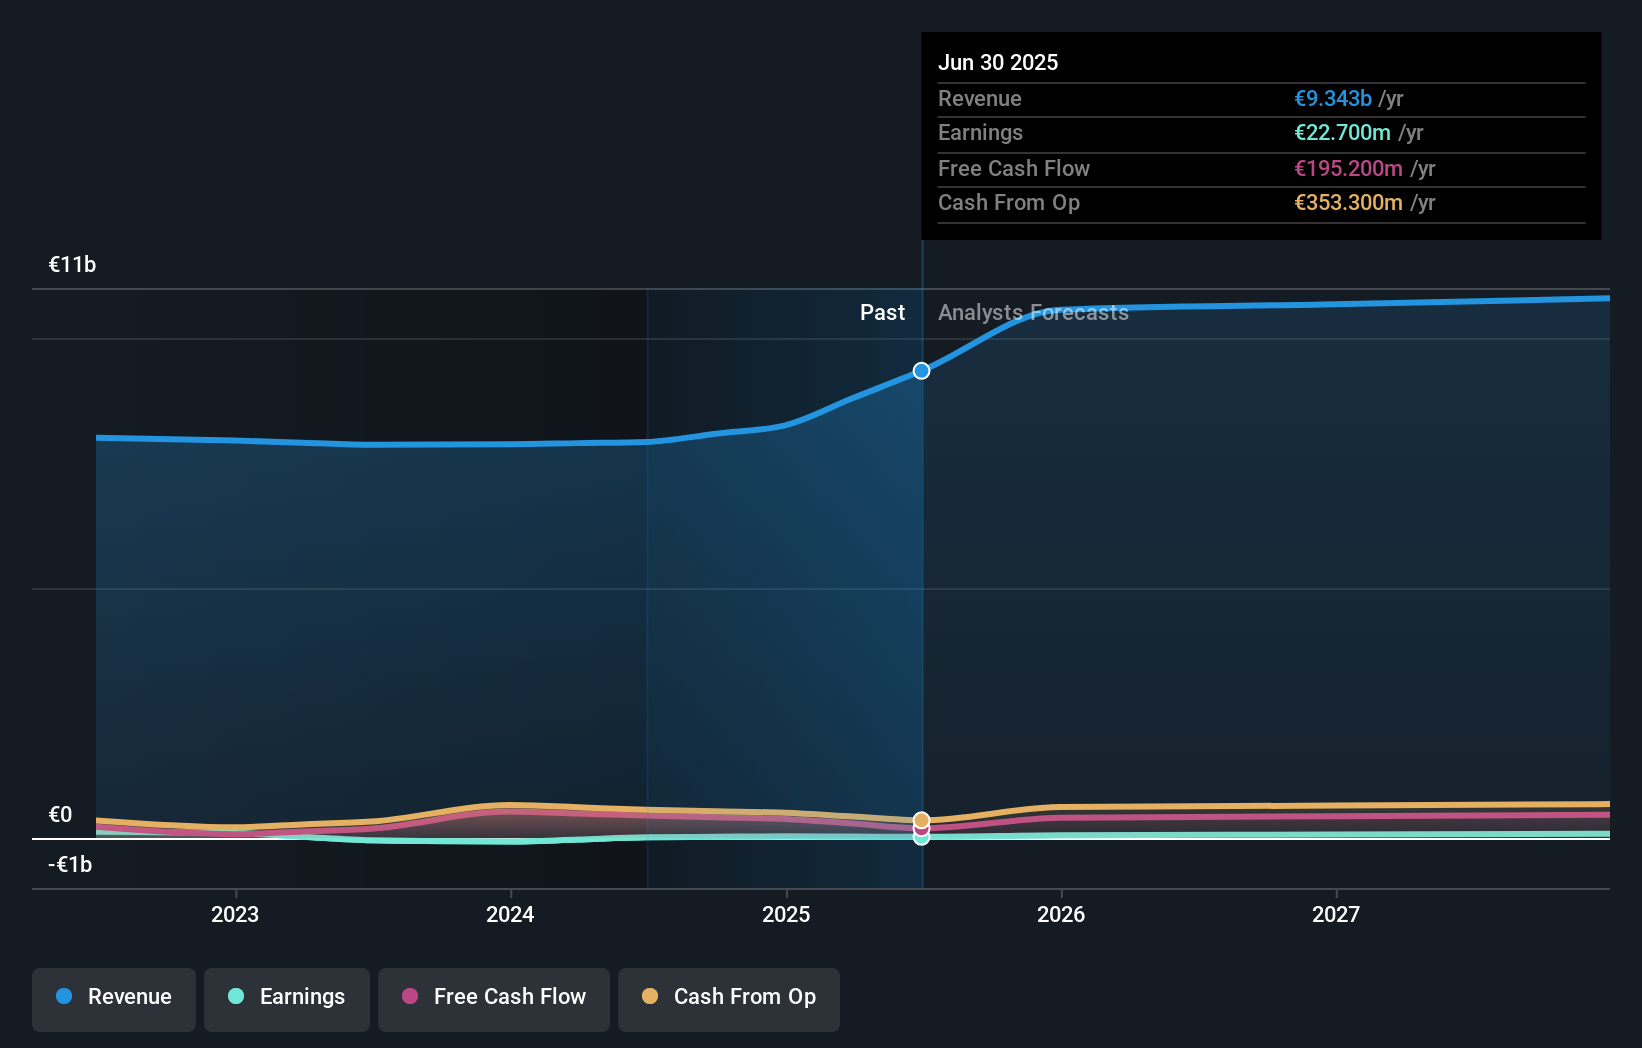Viewport: 1642px width, 1048px height.
Task: Click the blue Revenue dot icon in legend
Action: click(x=62, y=997)
